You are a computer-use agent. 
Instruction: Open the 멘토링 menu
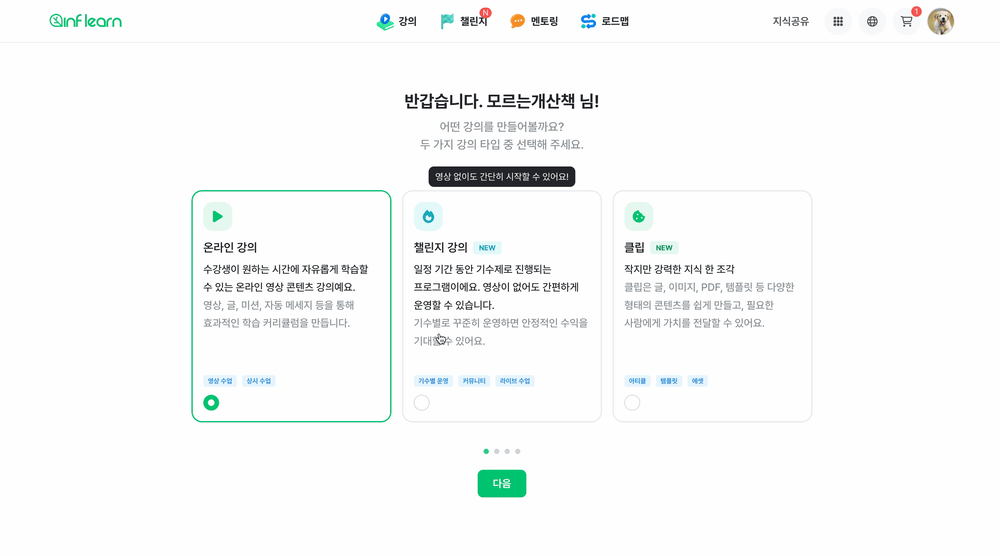pyautogui.click(x=534, y=22)
